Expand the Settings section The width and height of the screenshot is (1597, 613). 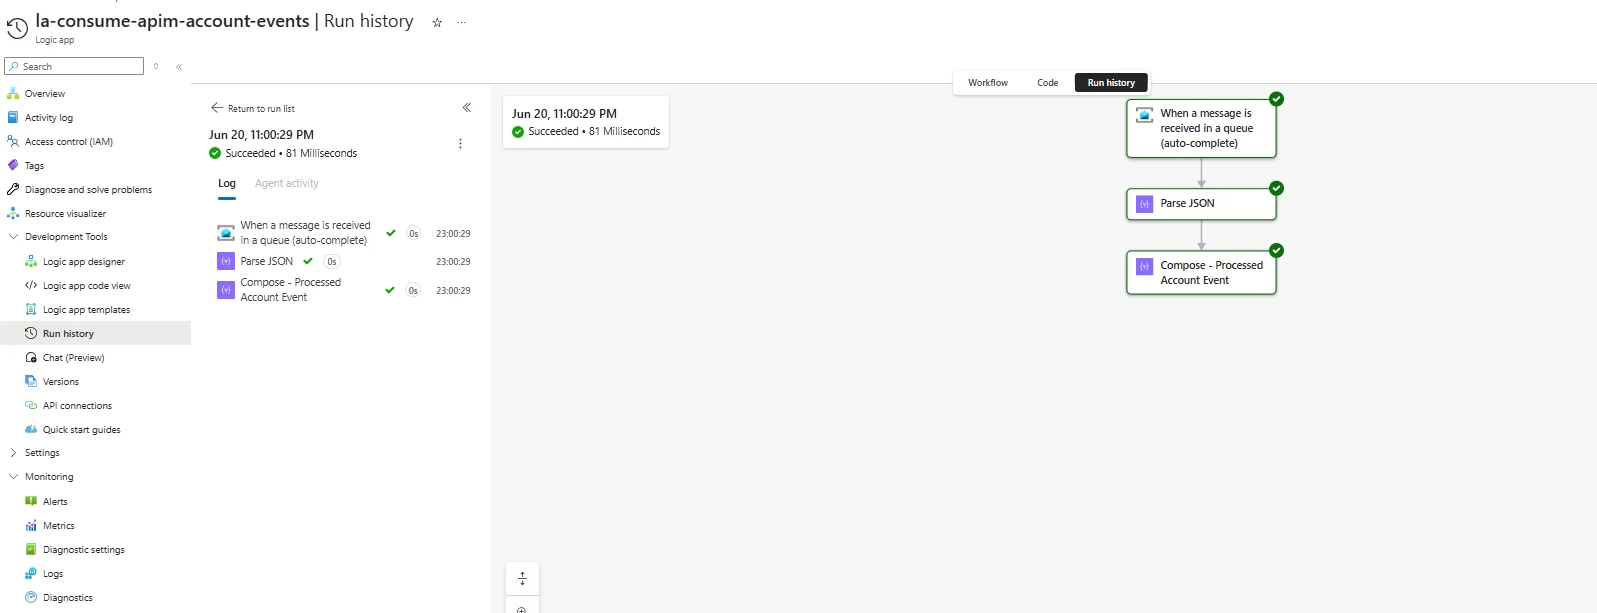pyautogui.click(x=13, y=453)
